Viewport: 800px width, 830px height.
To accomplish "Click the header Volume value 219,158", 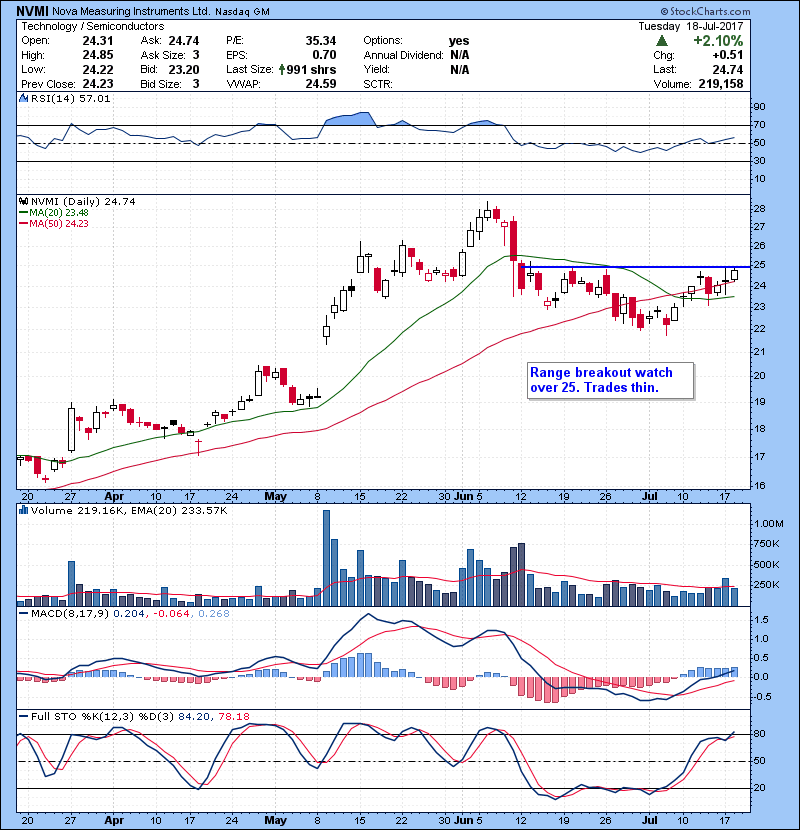I will [721, 84].
